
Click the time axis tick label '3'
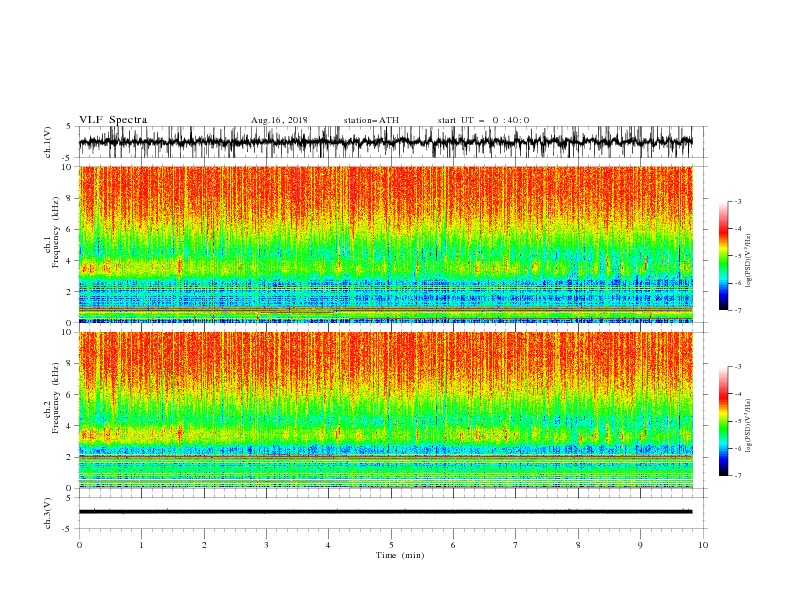[x=266, y=545]
